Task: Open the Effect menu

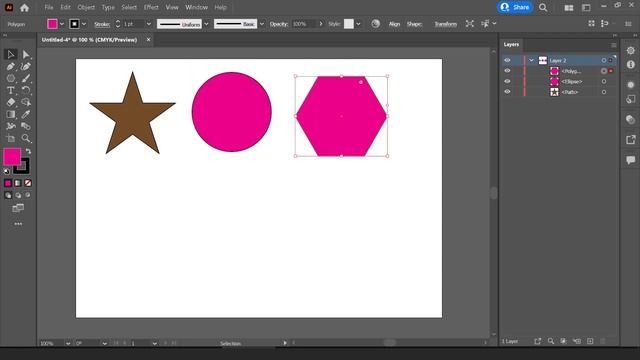Action: tap(151, 7)
